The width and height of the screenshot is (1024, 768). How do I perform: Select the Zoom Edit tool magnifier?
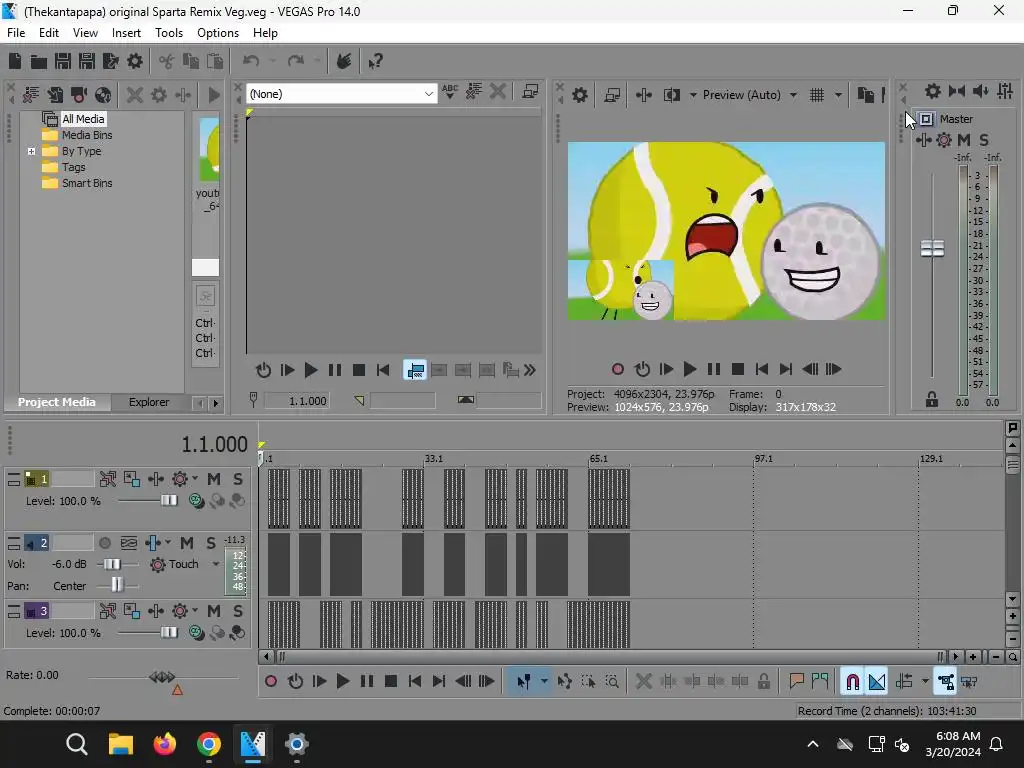pyautogui.click(x=612, y=682)
